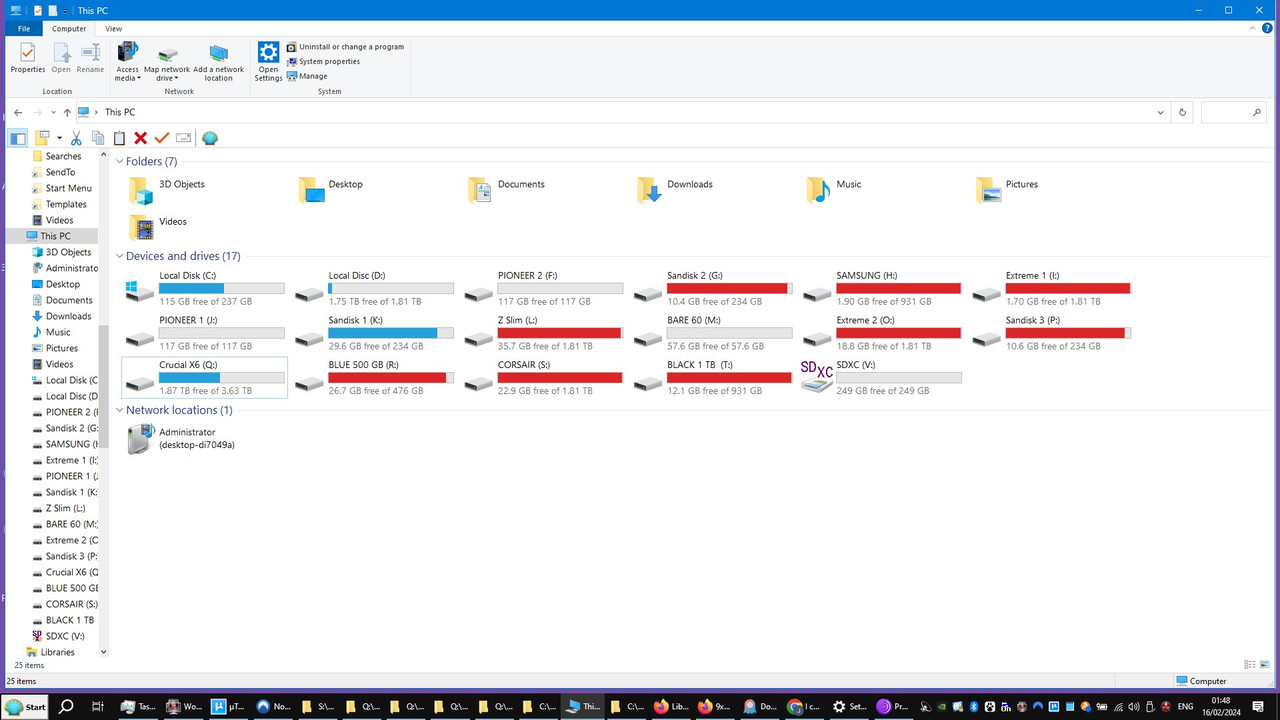Select the Local Disk (C:) drive icon
The image size is (1280, 720).
pos(140,292)
